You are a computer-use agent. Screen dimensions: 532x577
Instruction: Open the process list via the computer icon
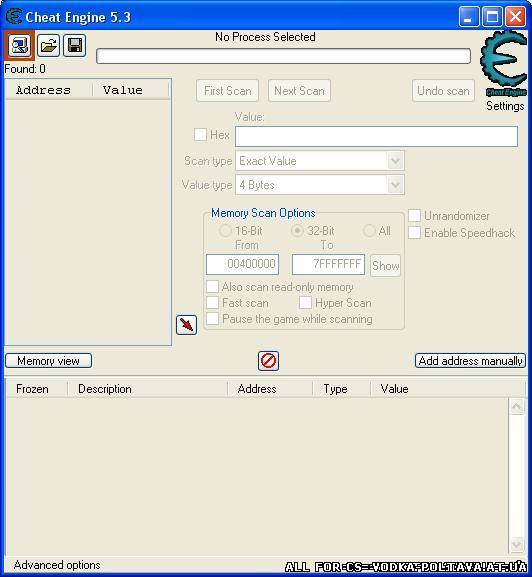[19, 46]
